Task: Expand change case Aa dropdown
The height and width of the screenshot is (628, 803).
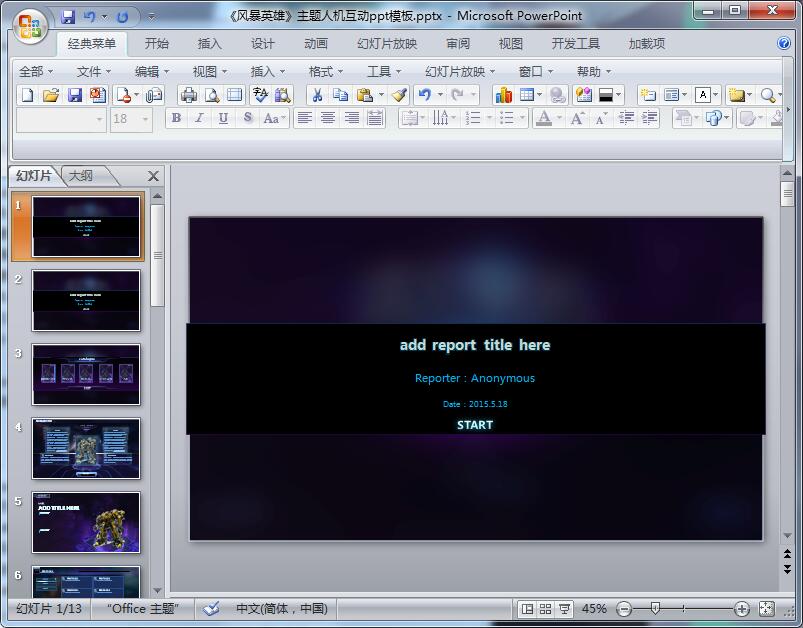Action: coord(284,118)
